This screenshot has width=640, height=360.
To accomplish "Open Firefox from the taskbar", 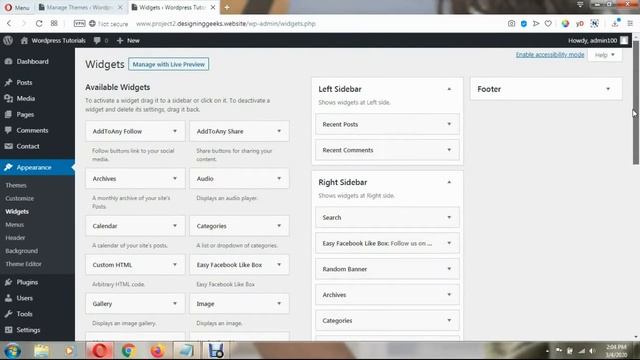I will click(158, 351).
